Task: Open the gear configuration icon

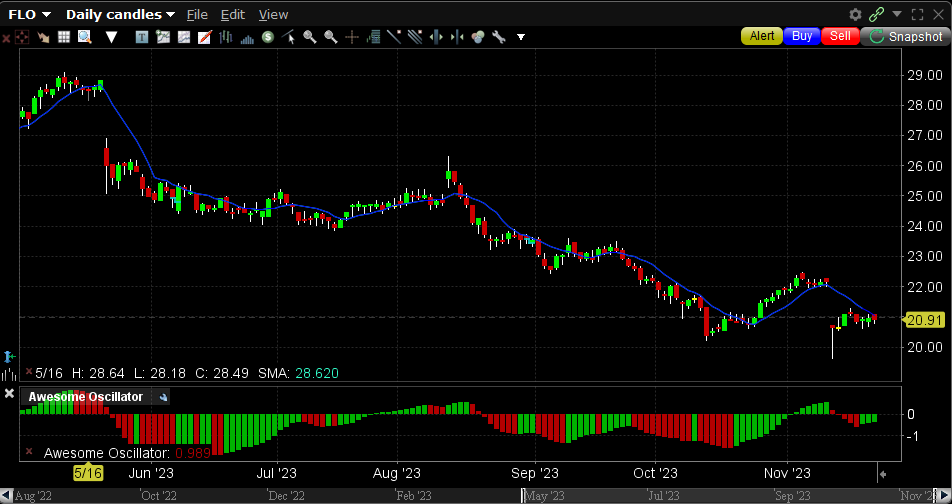Action: (x=855, y=14)
